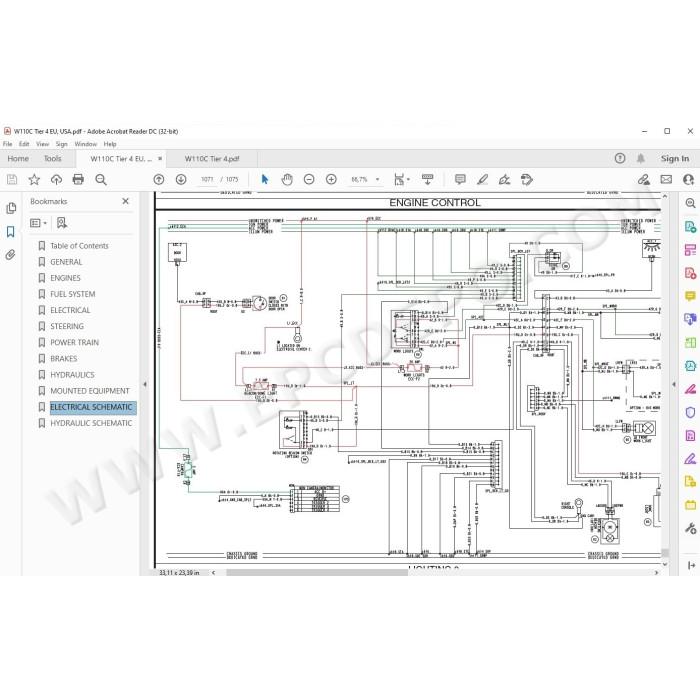The height and width of the screenshot is (700, 700).
Task: Switch to Tools tab
Action: point(53,158)
